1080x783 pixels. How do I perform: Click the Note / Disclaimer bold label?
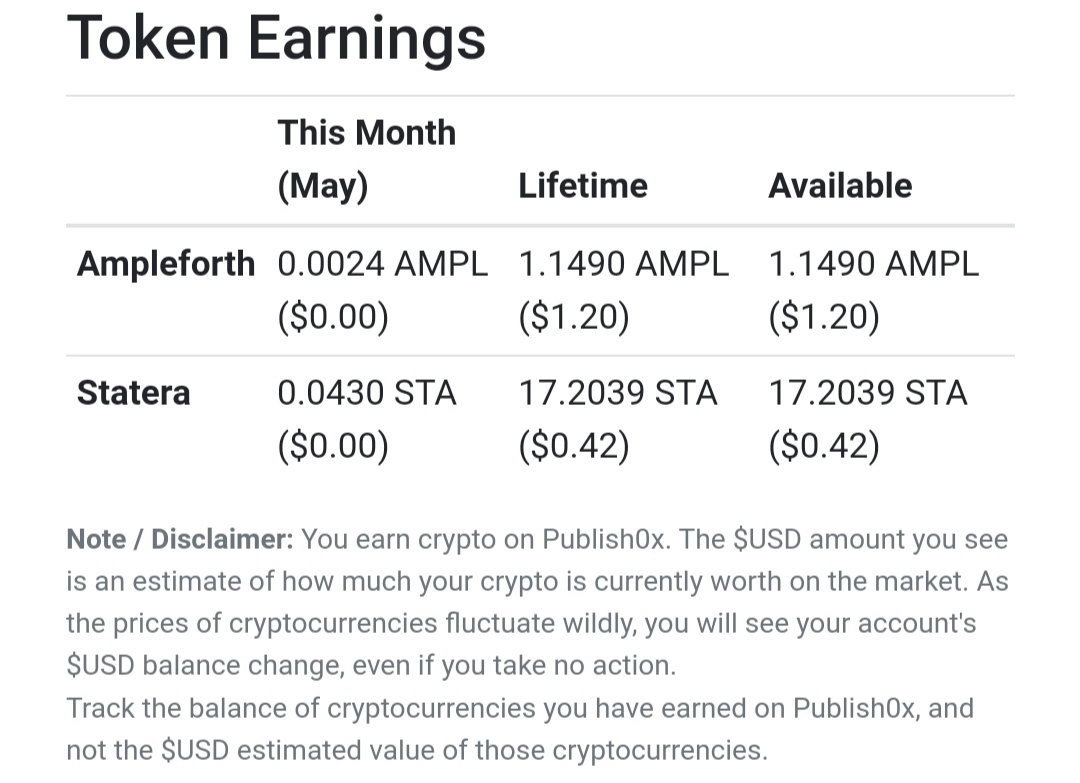180,539
